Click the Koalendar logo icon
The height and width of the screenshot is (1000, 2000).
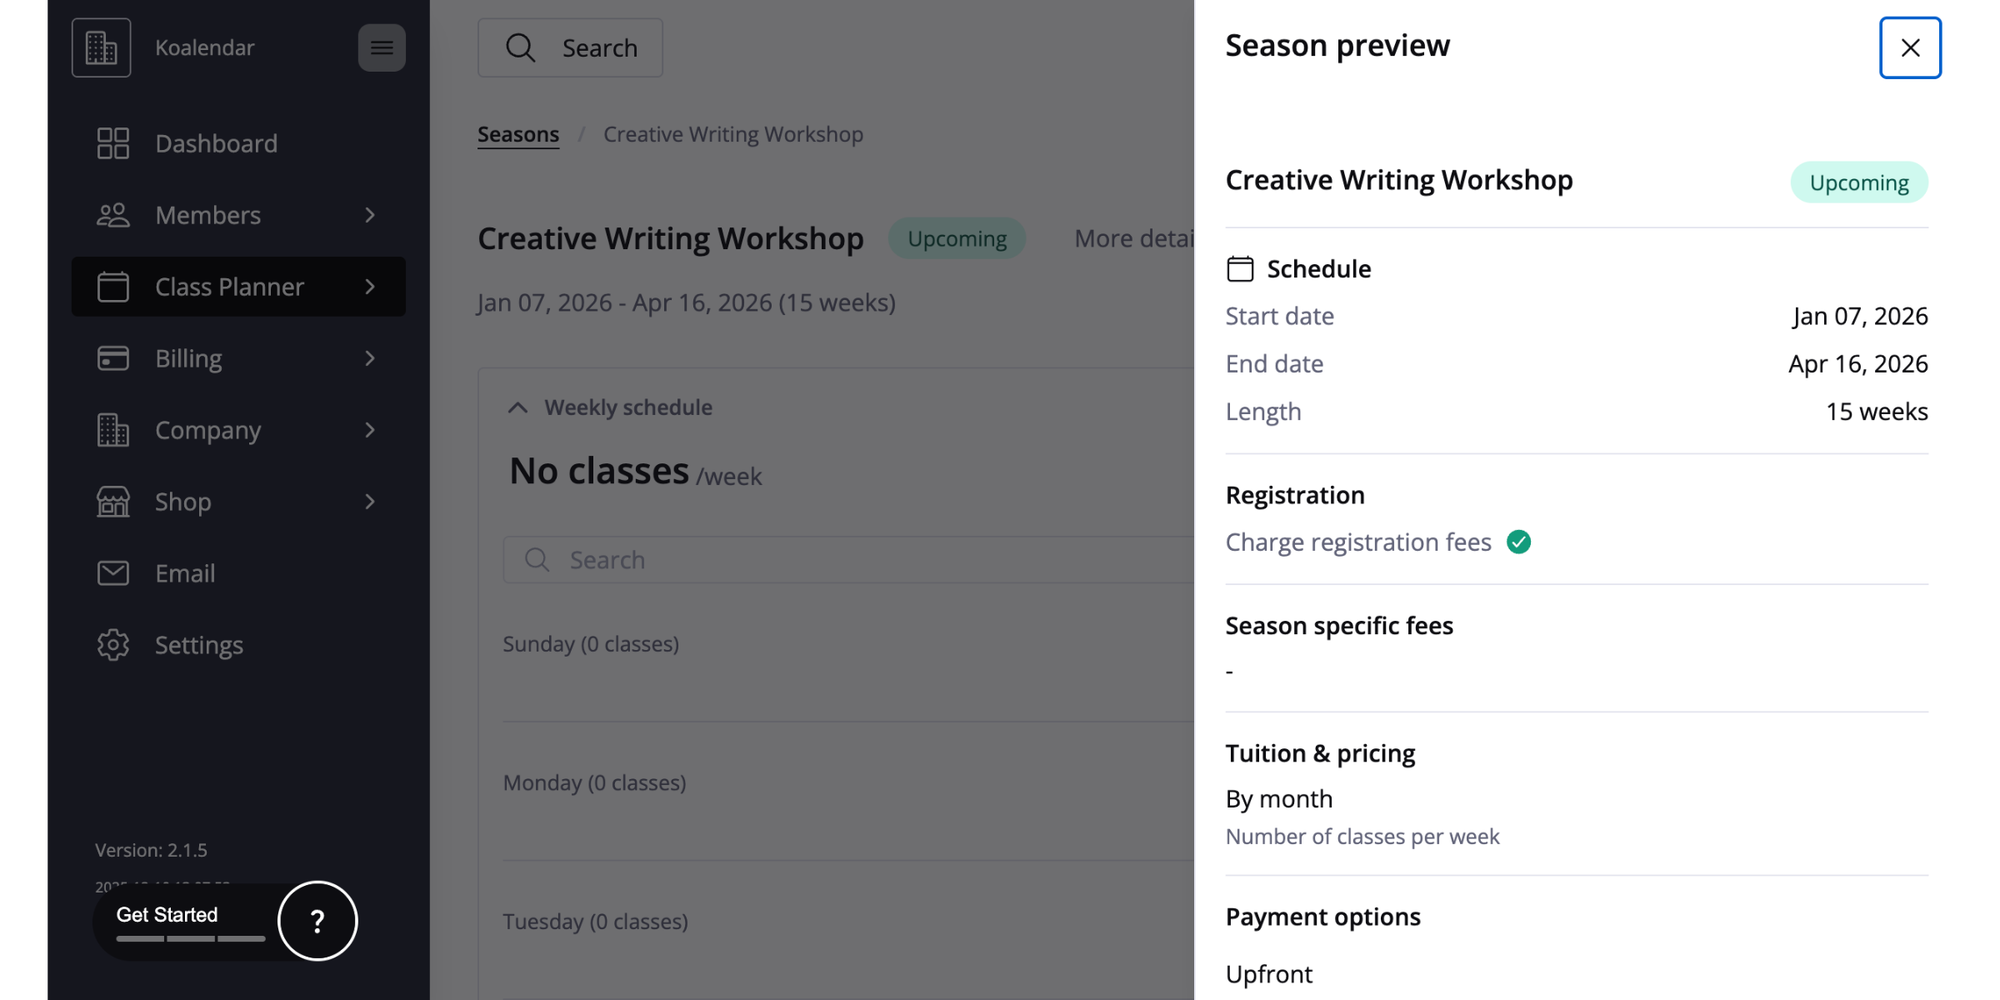[x=101, y=47]
